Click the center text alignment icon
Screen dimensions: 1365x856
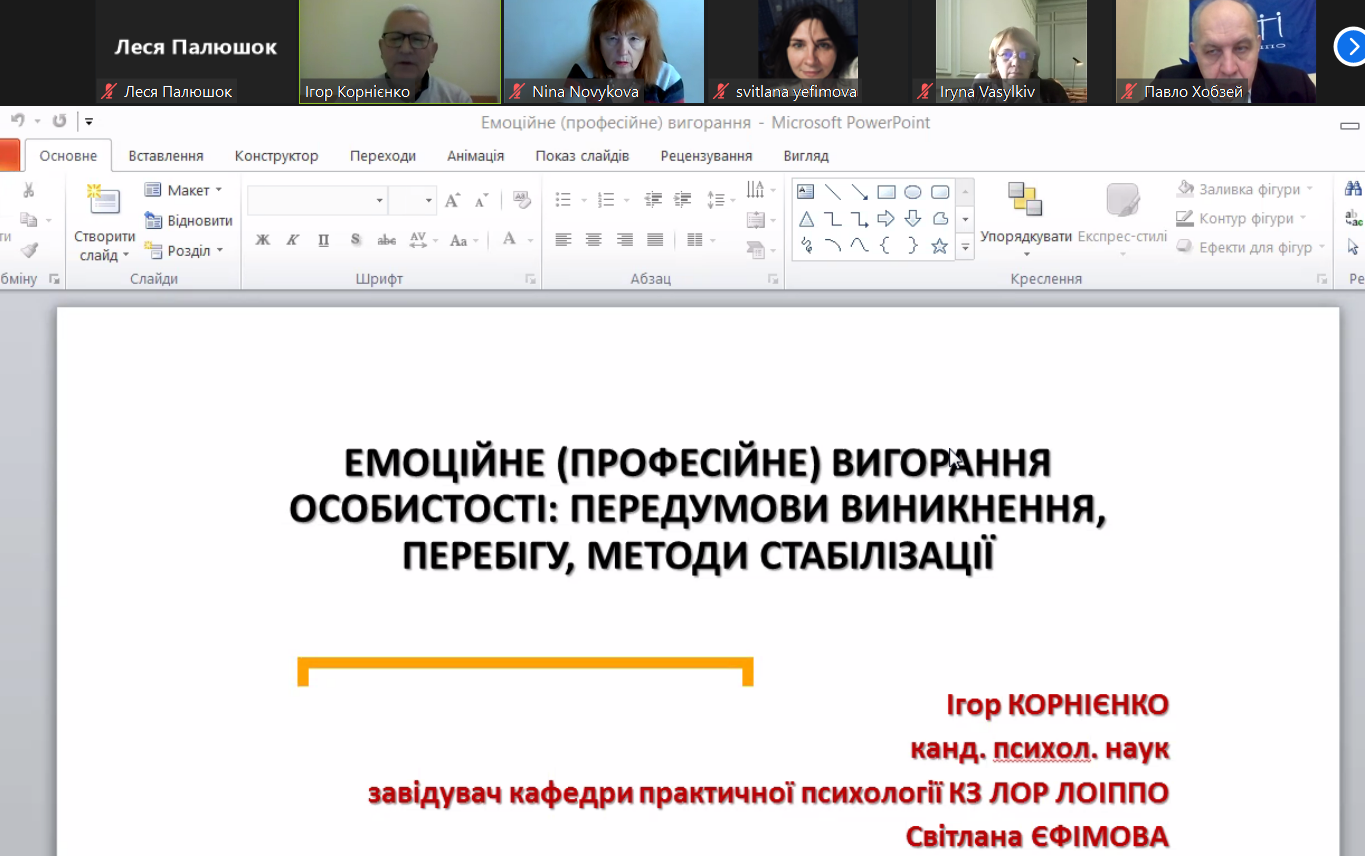coord(594,240)
